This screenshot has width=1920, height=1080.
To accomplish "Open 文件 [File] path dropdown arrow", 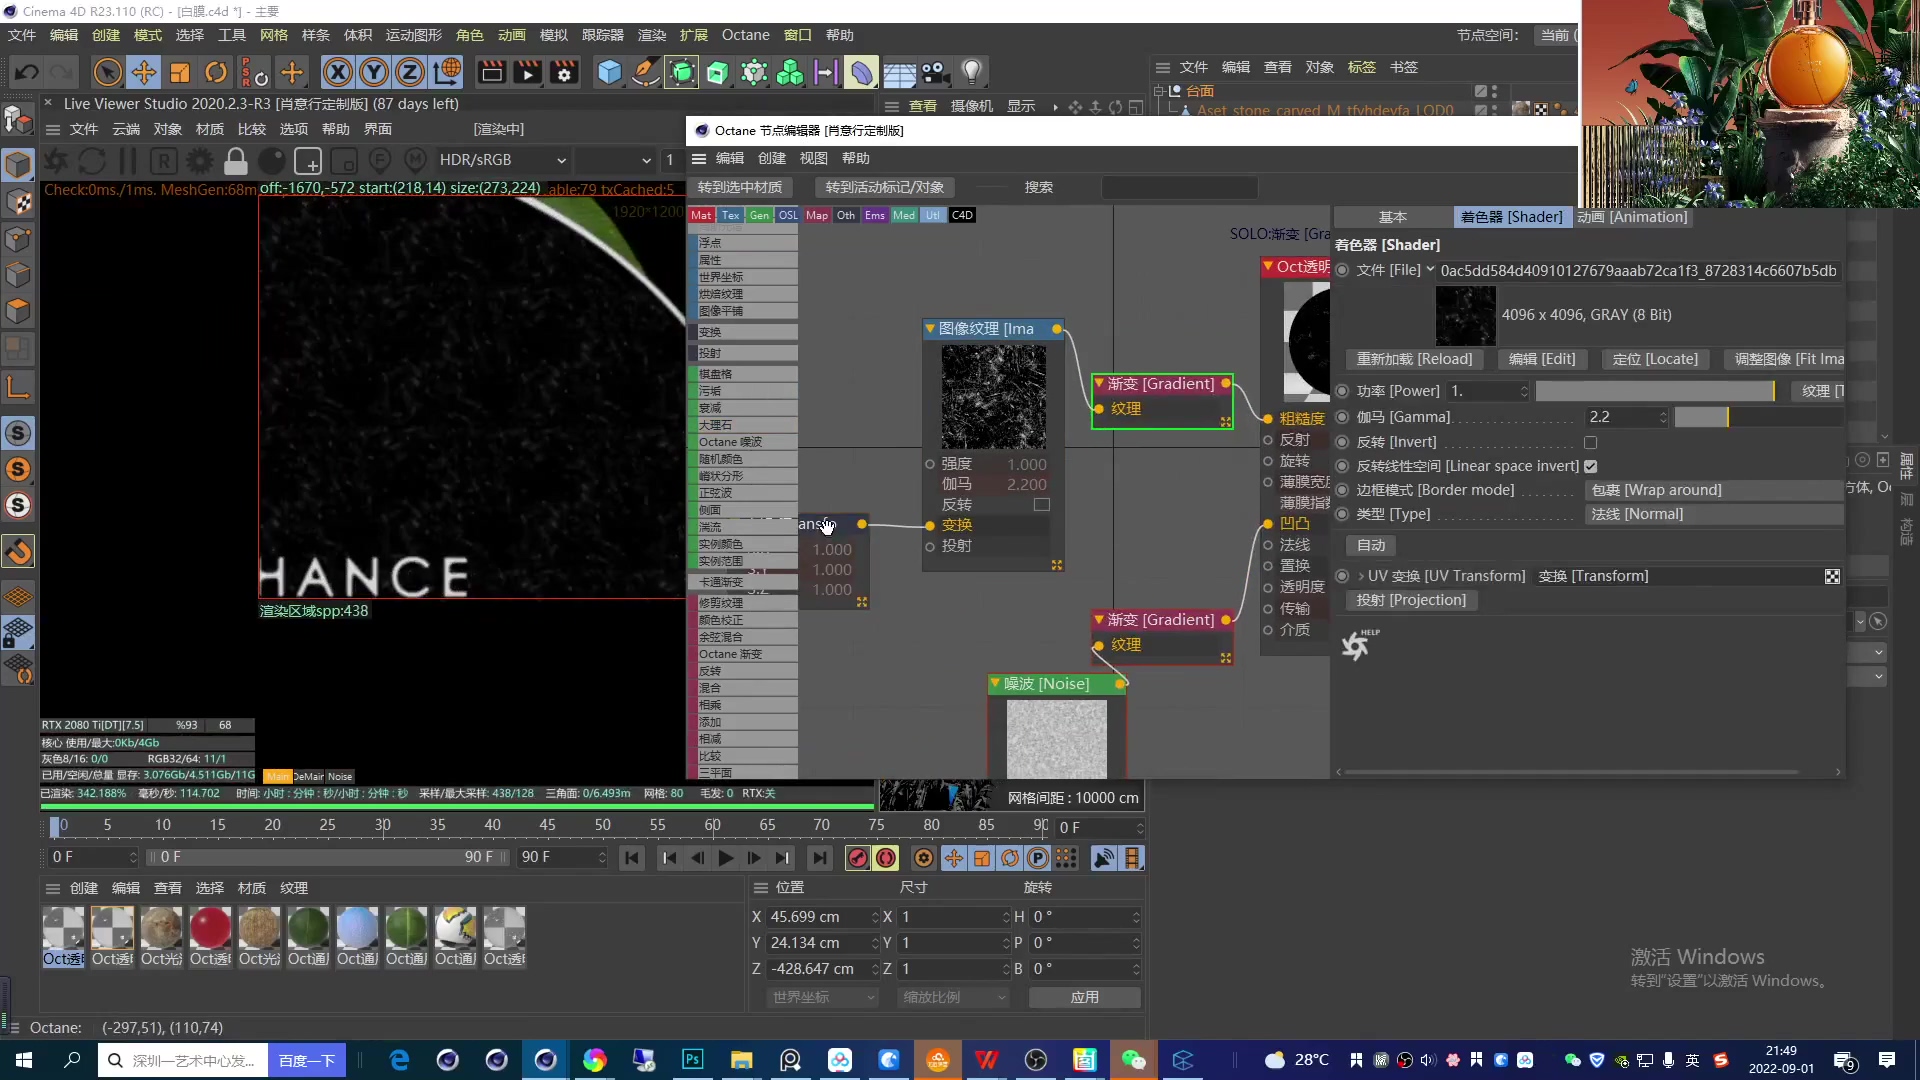I will click(x=1430, y=270).
